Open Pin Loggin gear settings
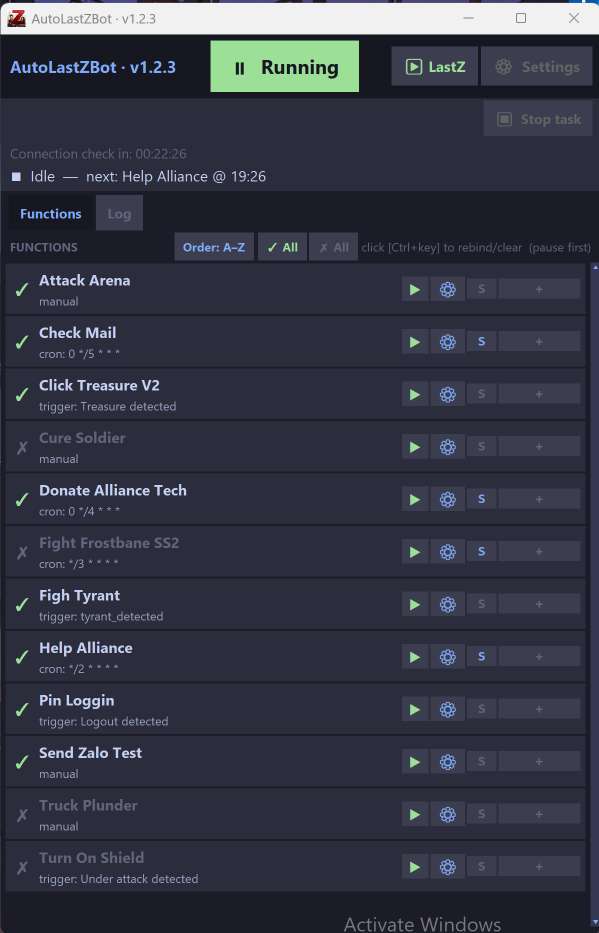Viewport: 599px width, 933px height. (x=447, y=709)
